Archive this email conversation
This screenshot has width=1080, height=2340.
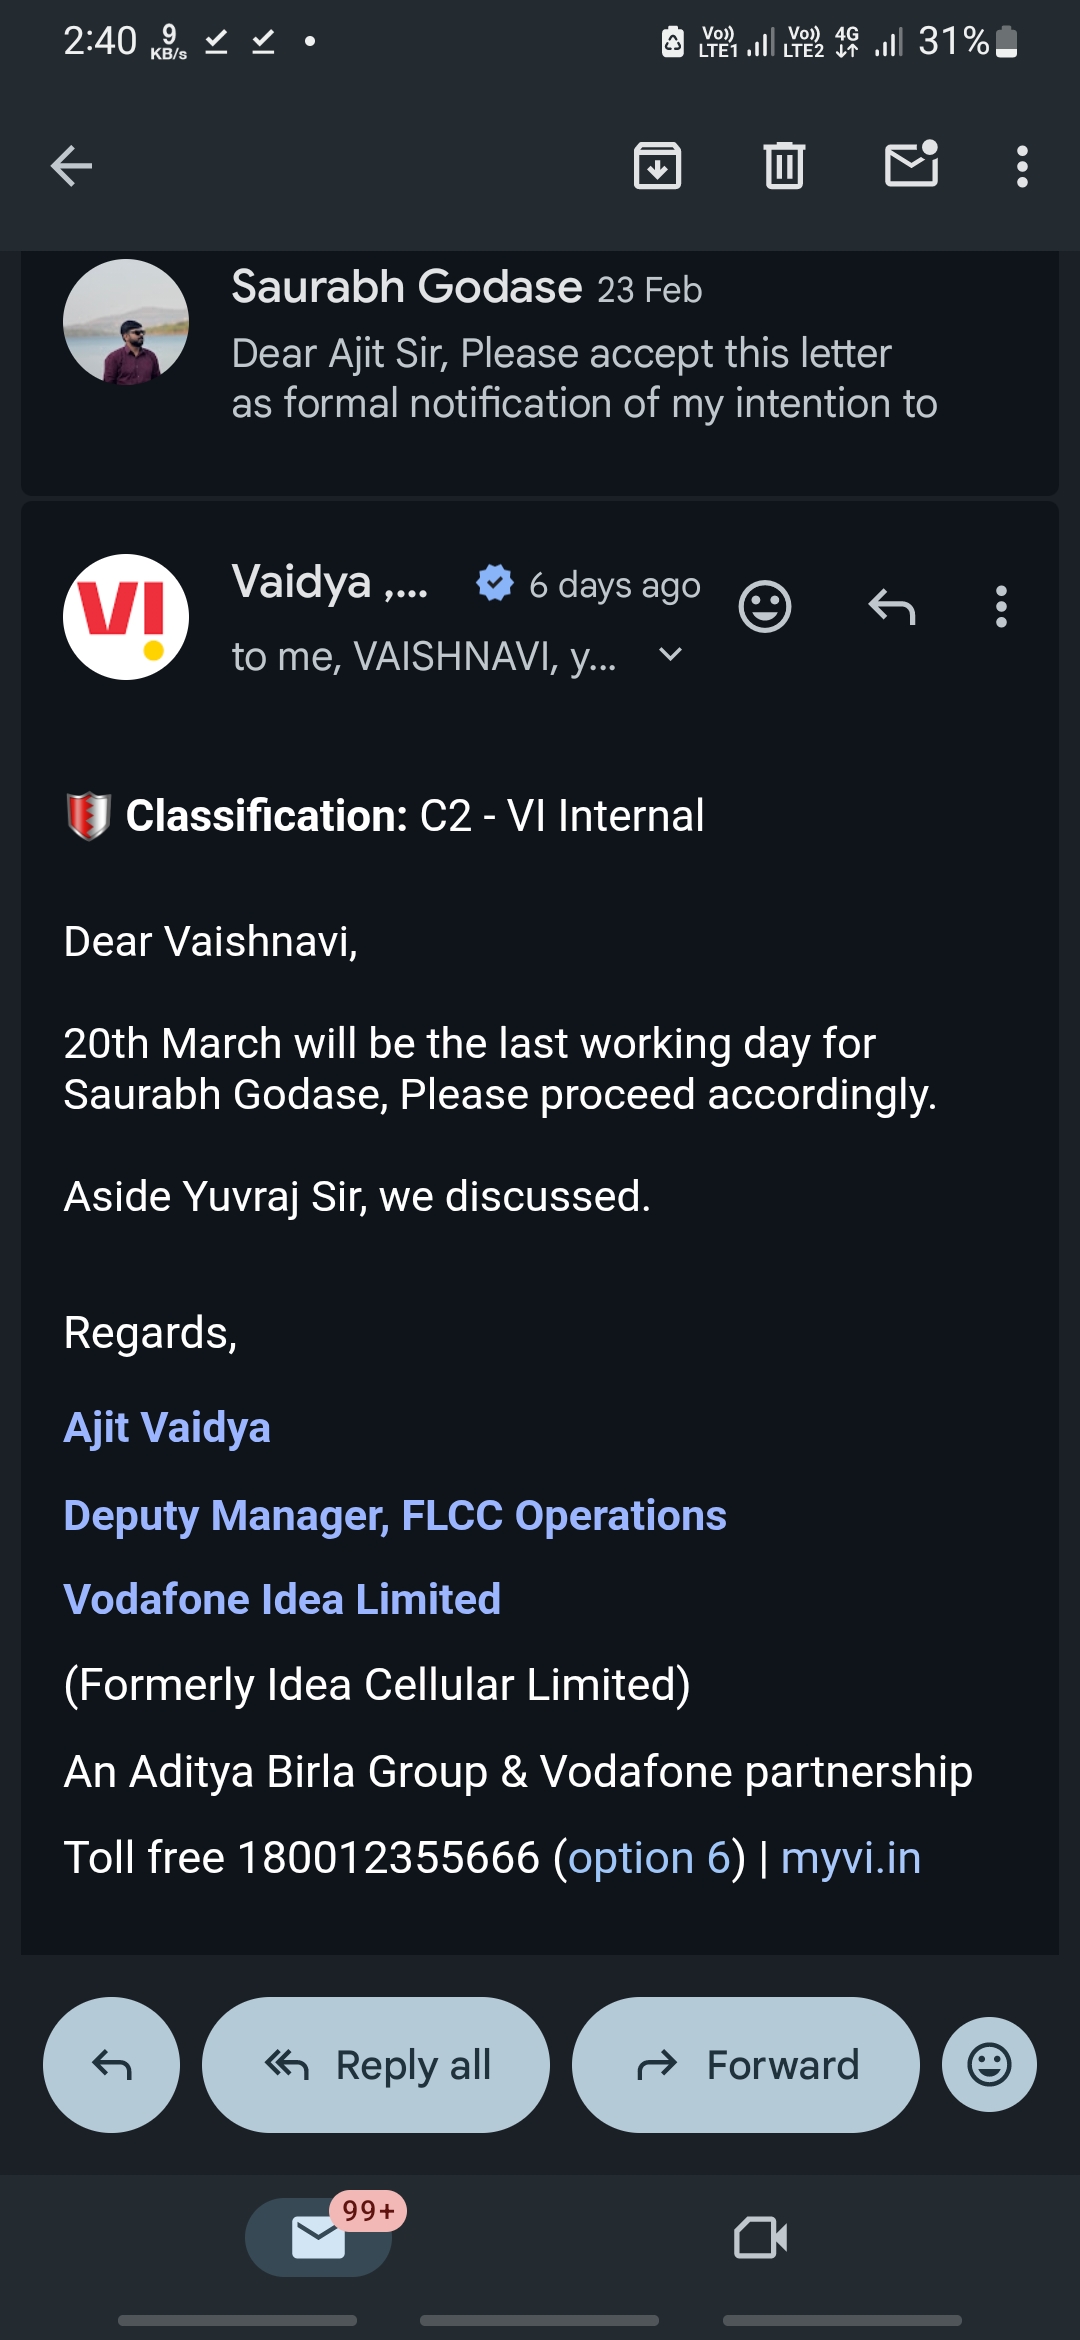657,166
